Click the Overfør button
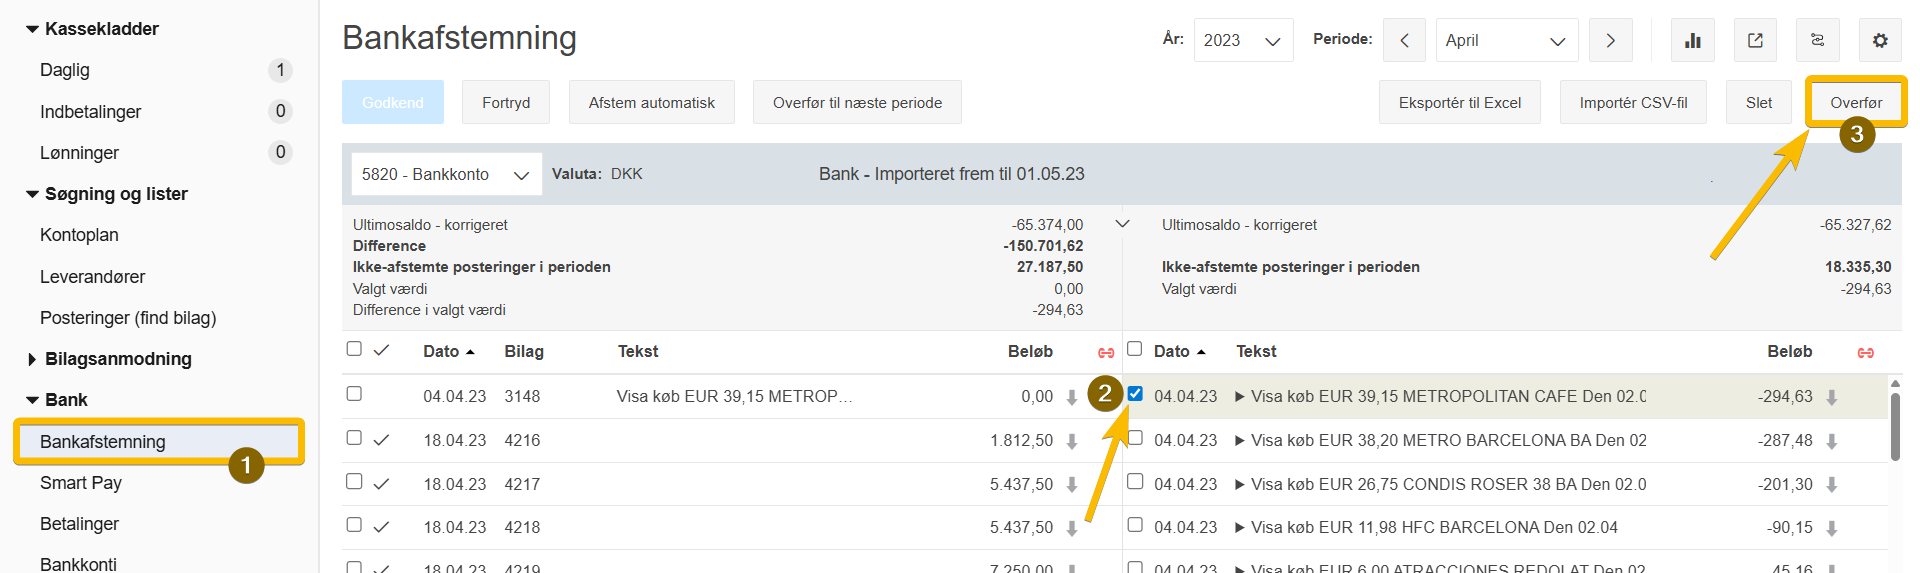The height and width of the screenshot is (573, 1920). point(1855,102)
